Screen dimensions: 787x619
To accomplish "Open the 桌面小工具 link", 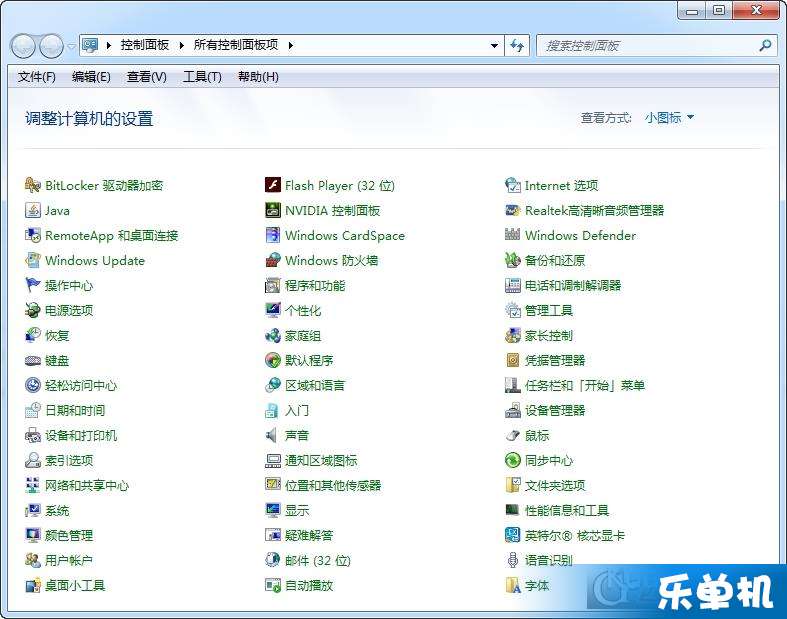I will pos(75,585).
